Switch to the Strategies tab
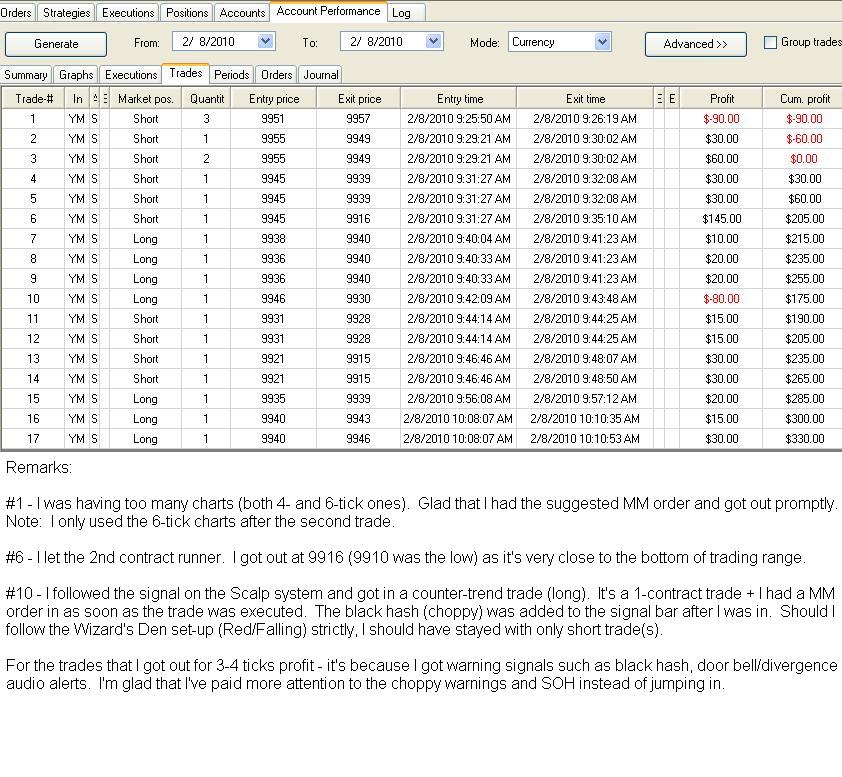The height and width of the screenshot is (777, 842). pos(67,12)
